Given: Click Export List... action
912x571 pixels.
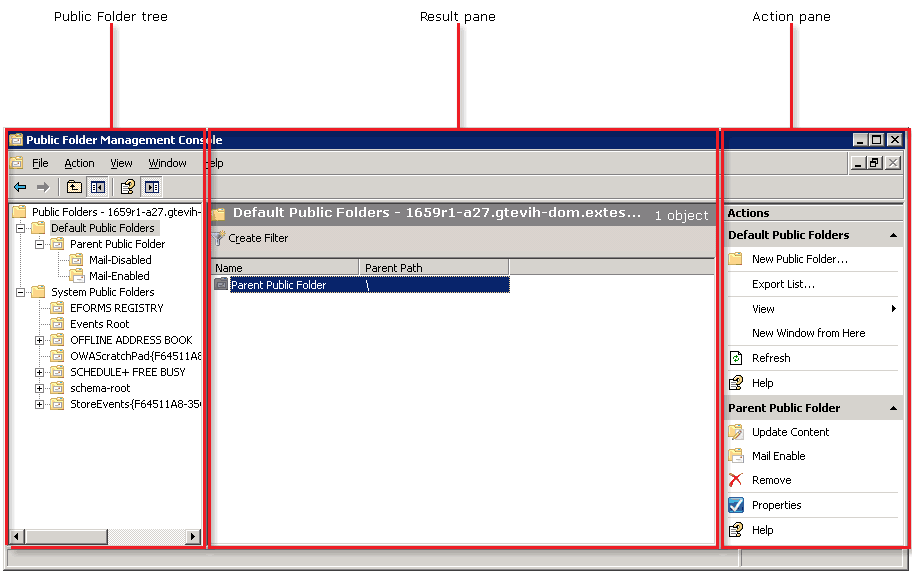Looking at the screenshot, I should tap(783, 284).
